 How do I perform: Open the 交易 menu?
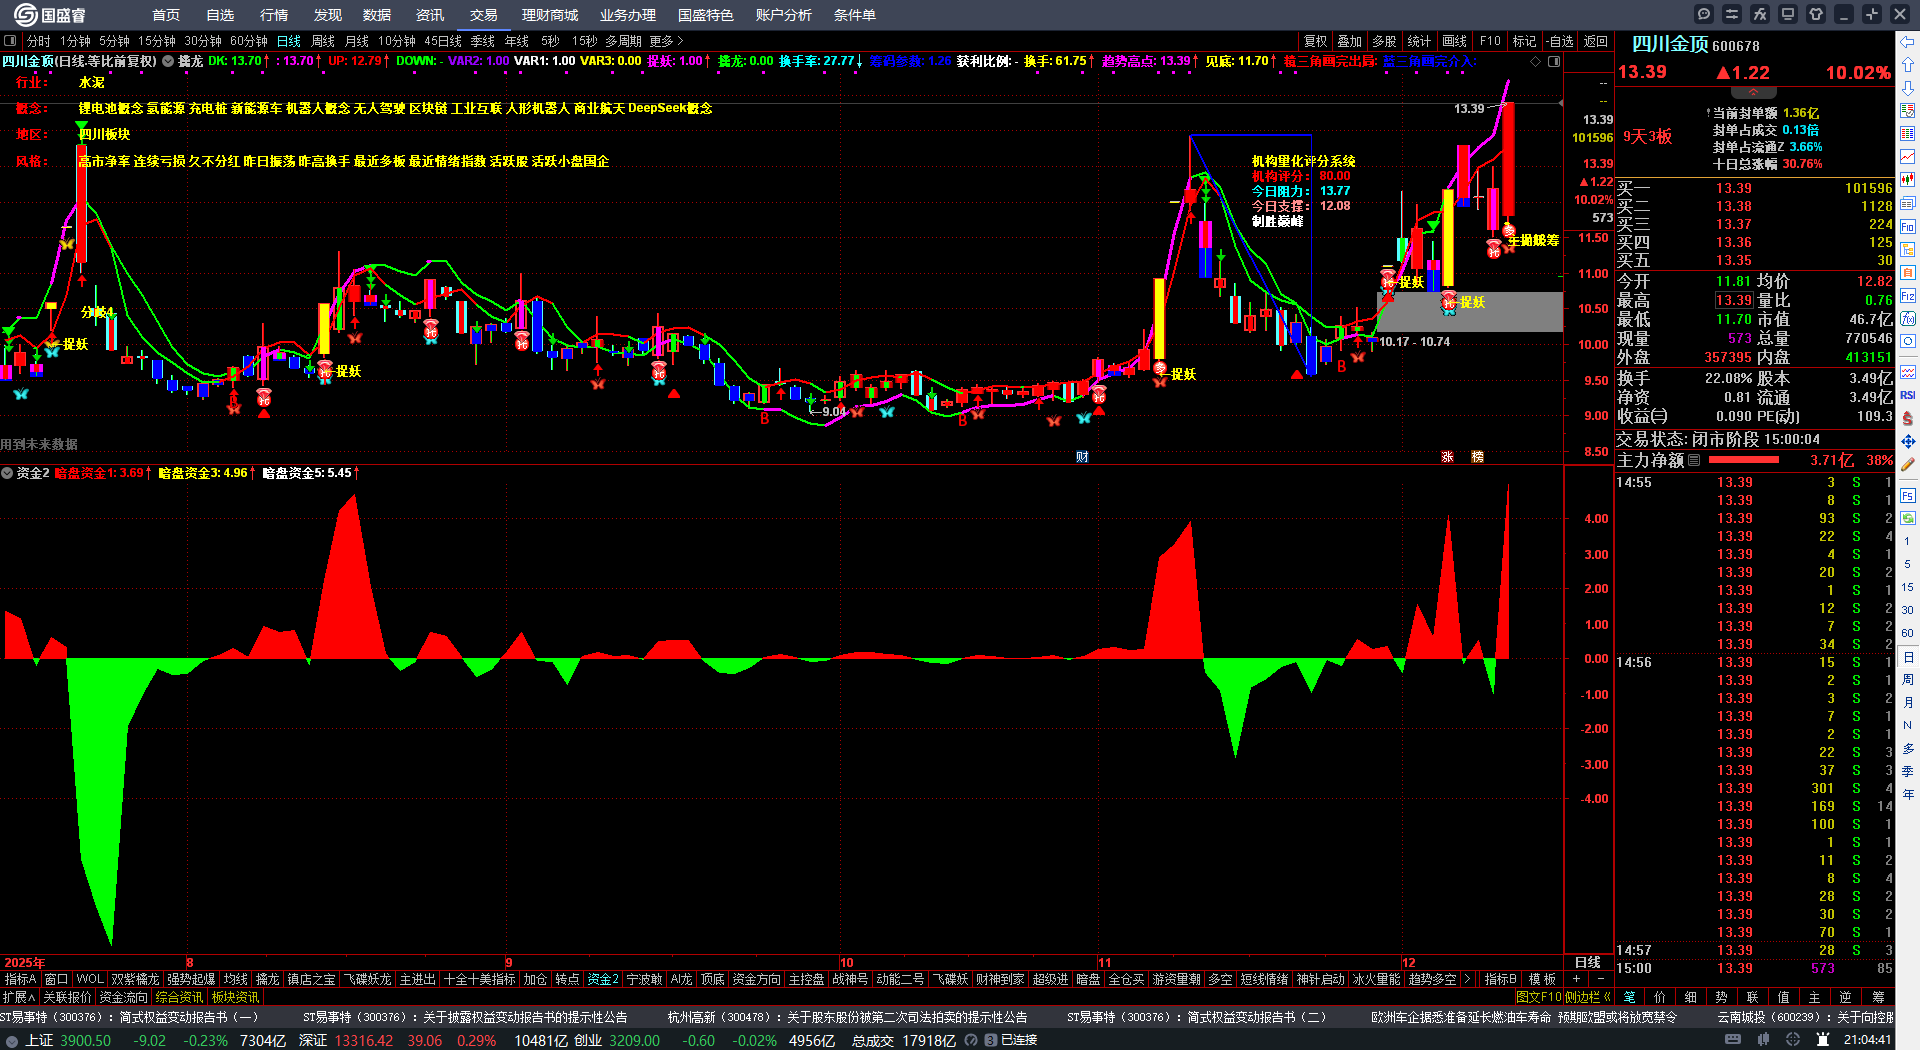coord(484,15)
